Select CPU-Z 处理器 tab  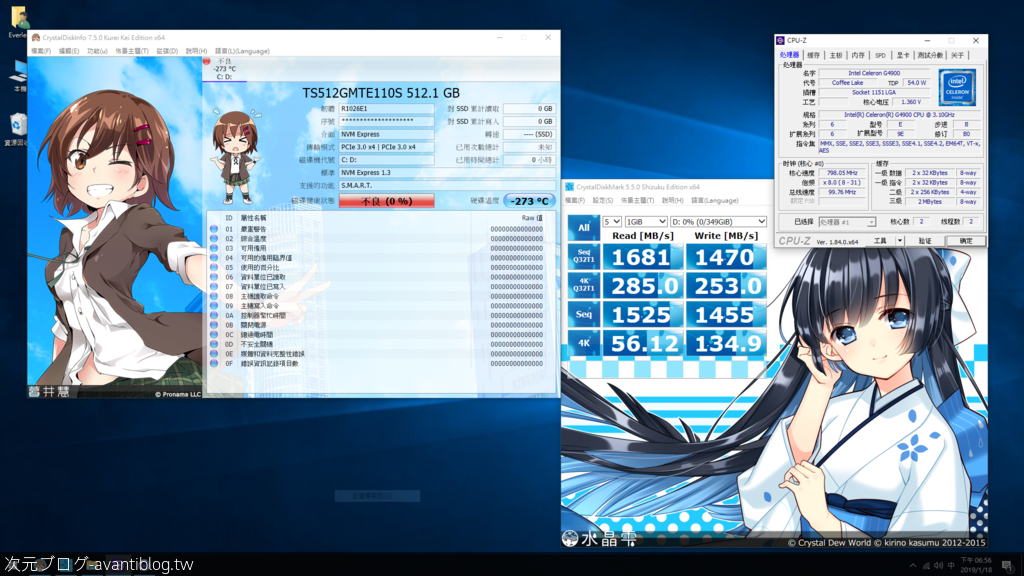(x=789, y=56)
